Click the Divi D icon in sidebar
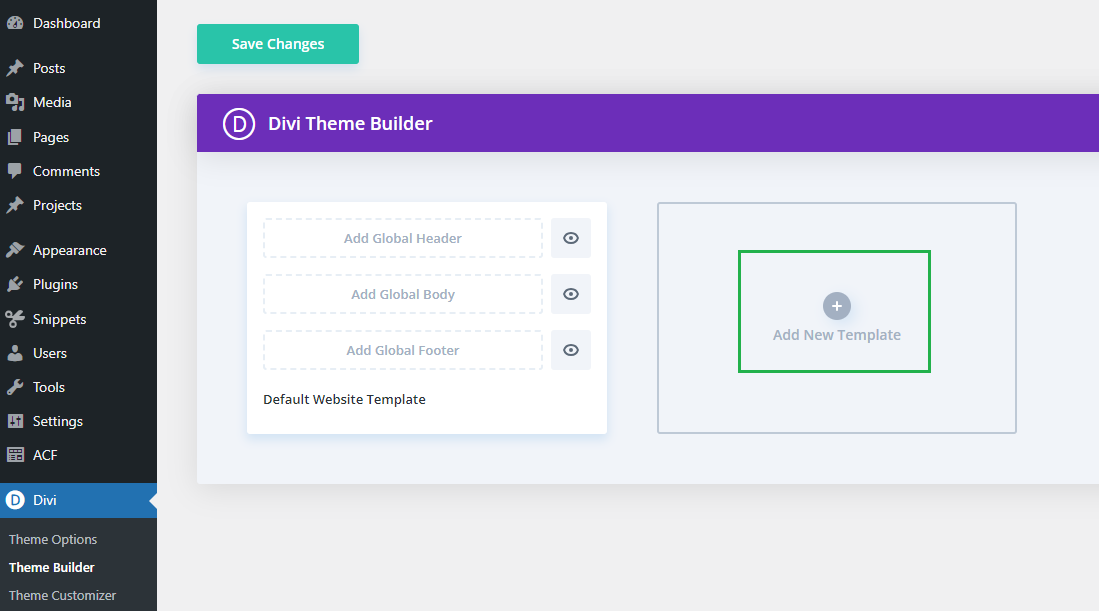Image resolution: width=1099 pixels, height=611 pixels. pyautogui.click(x=15, y=500)
